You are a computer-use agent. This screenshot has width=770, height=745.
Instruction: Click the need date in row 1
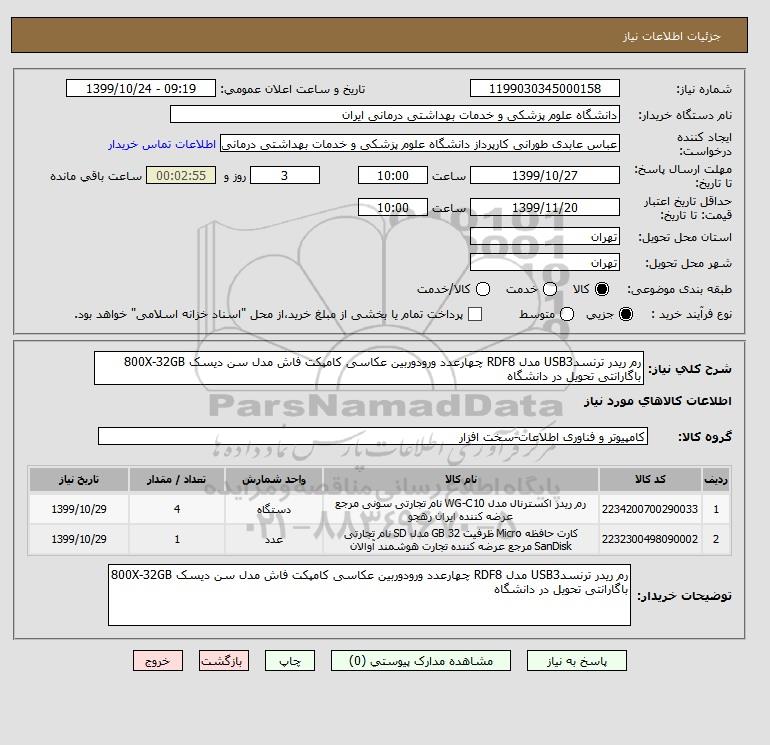[x=79, y=509]
